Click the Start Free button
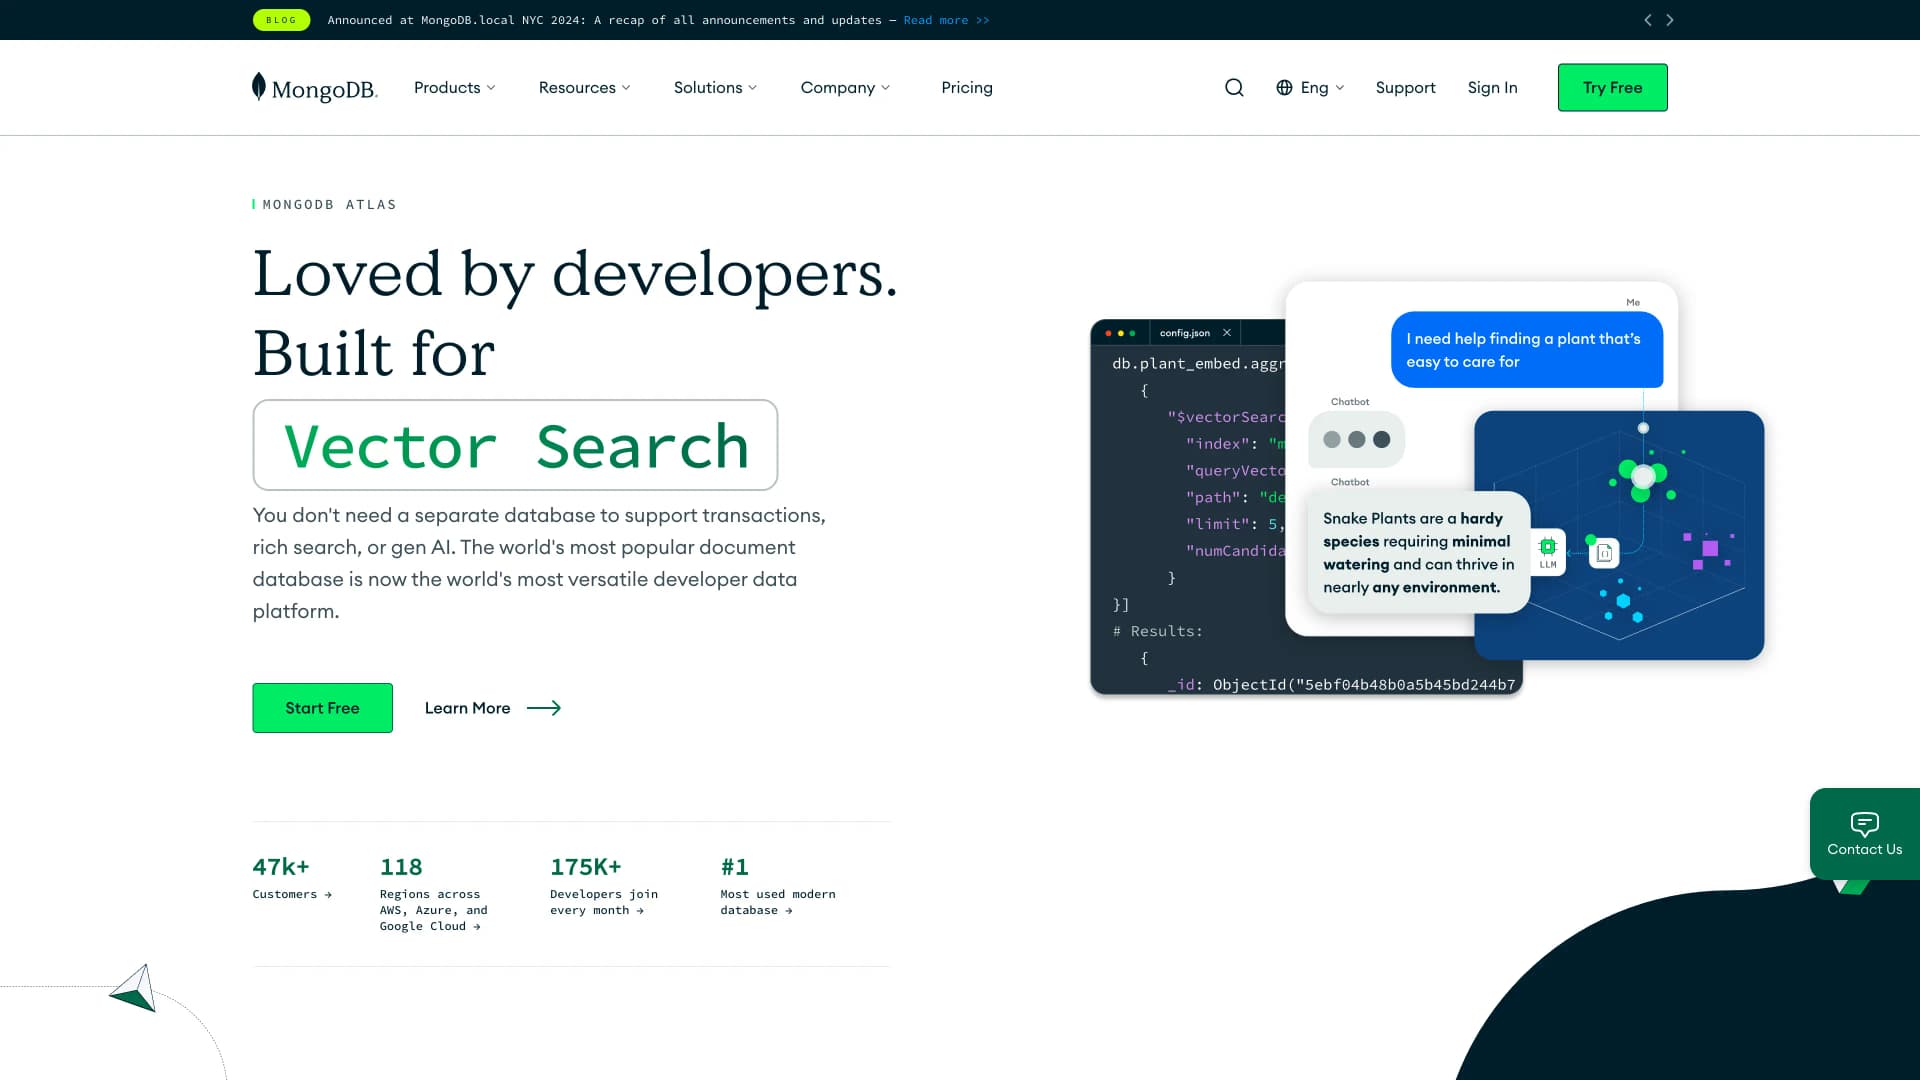The image size is (1920, 1080). [322, 708]
